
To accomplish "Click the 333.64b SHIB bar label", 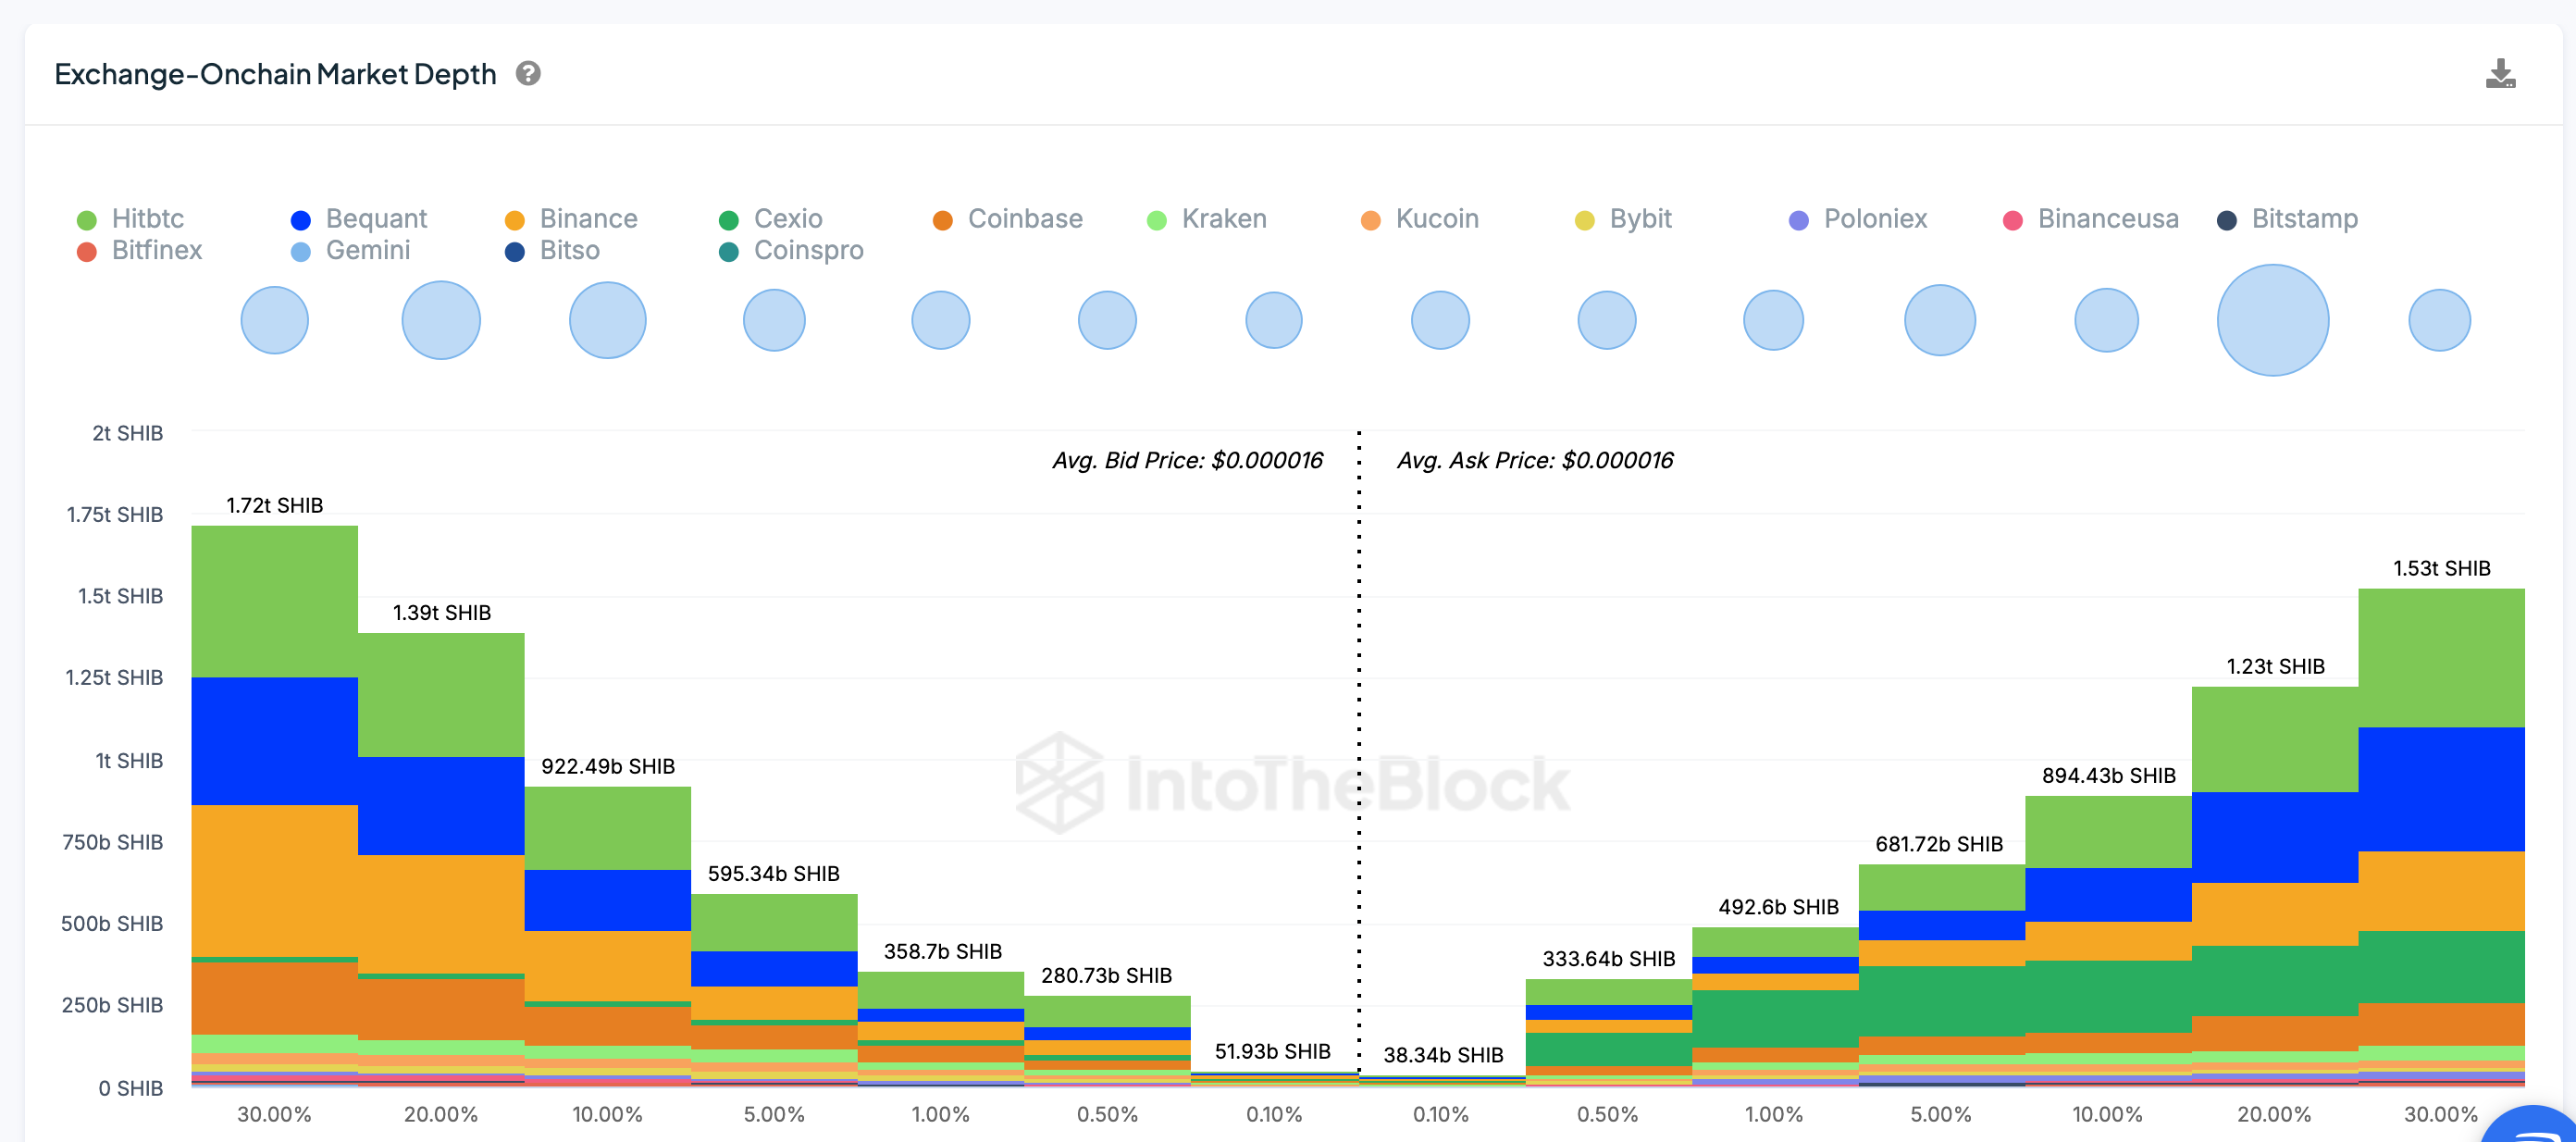I will tap(1609, 960).
